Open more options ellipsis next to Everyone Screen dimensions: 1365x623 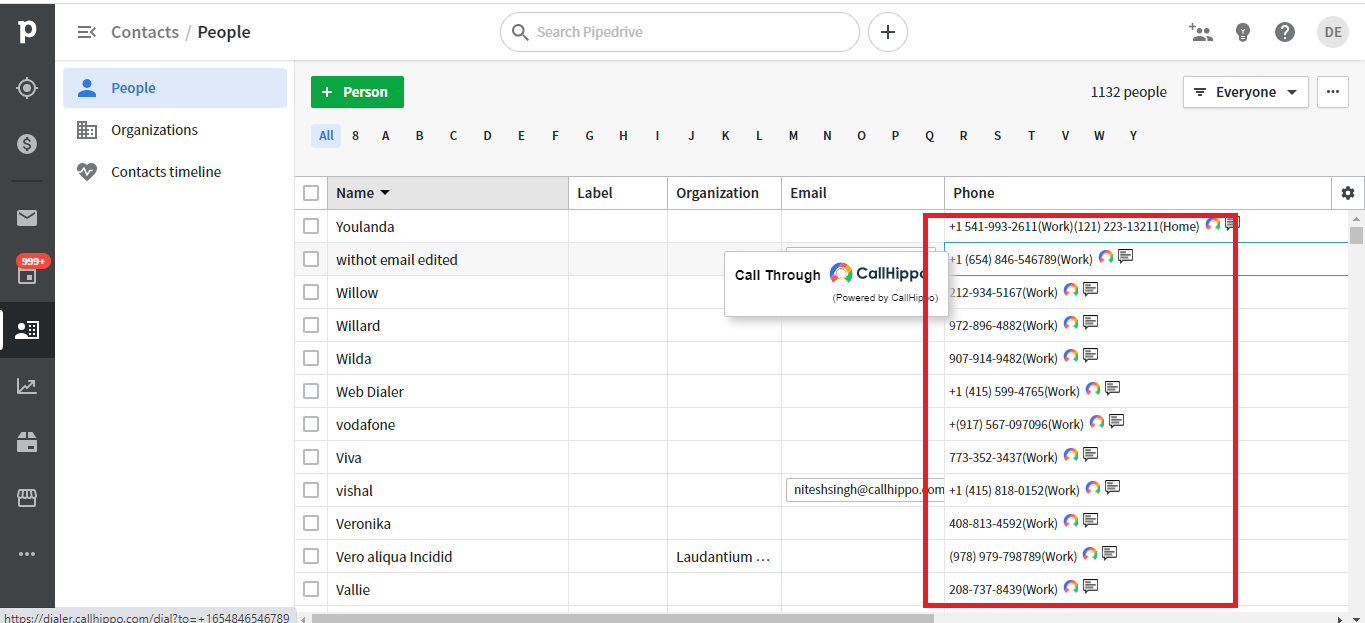click(1332, 92)
